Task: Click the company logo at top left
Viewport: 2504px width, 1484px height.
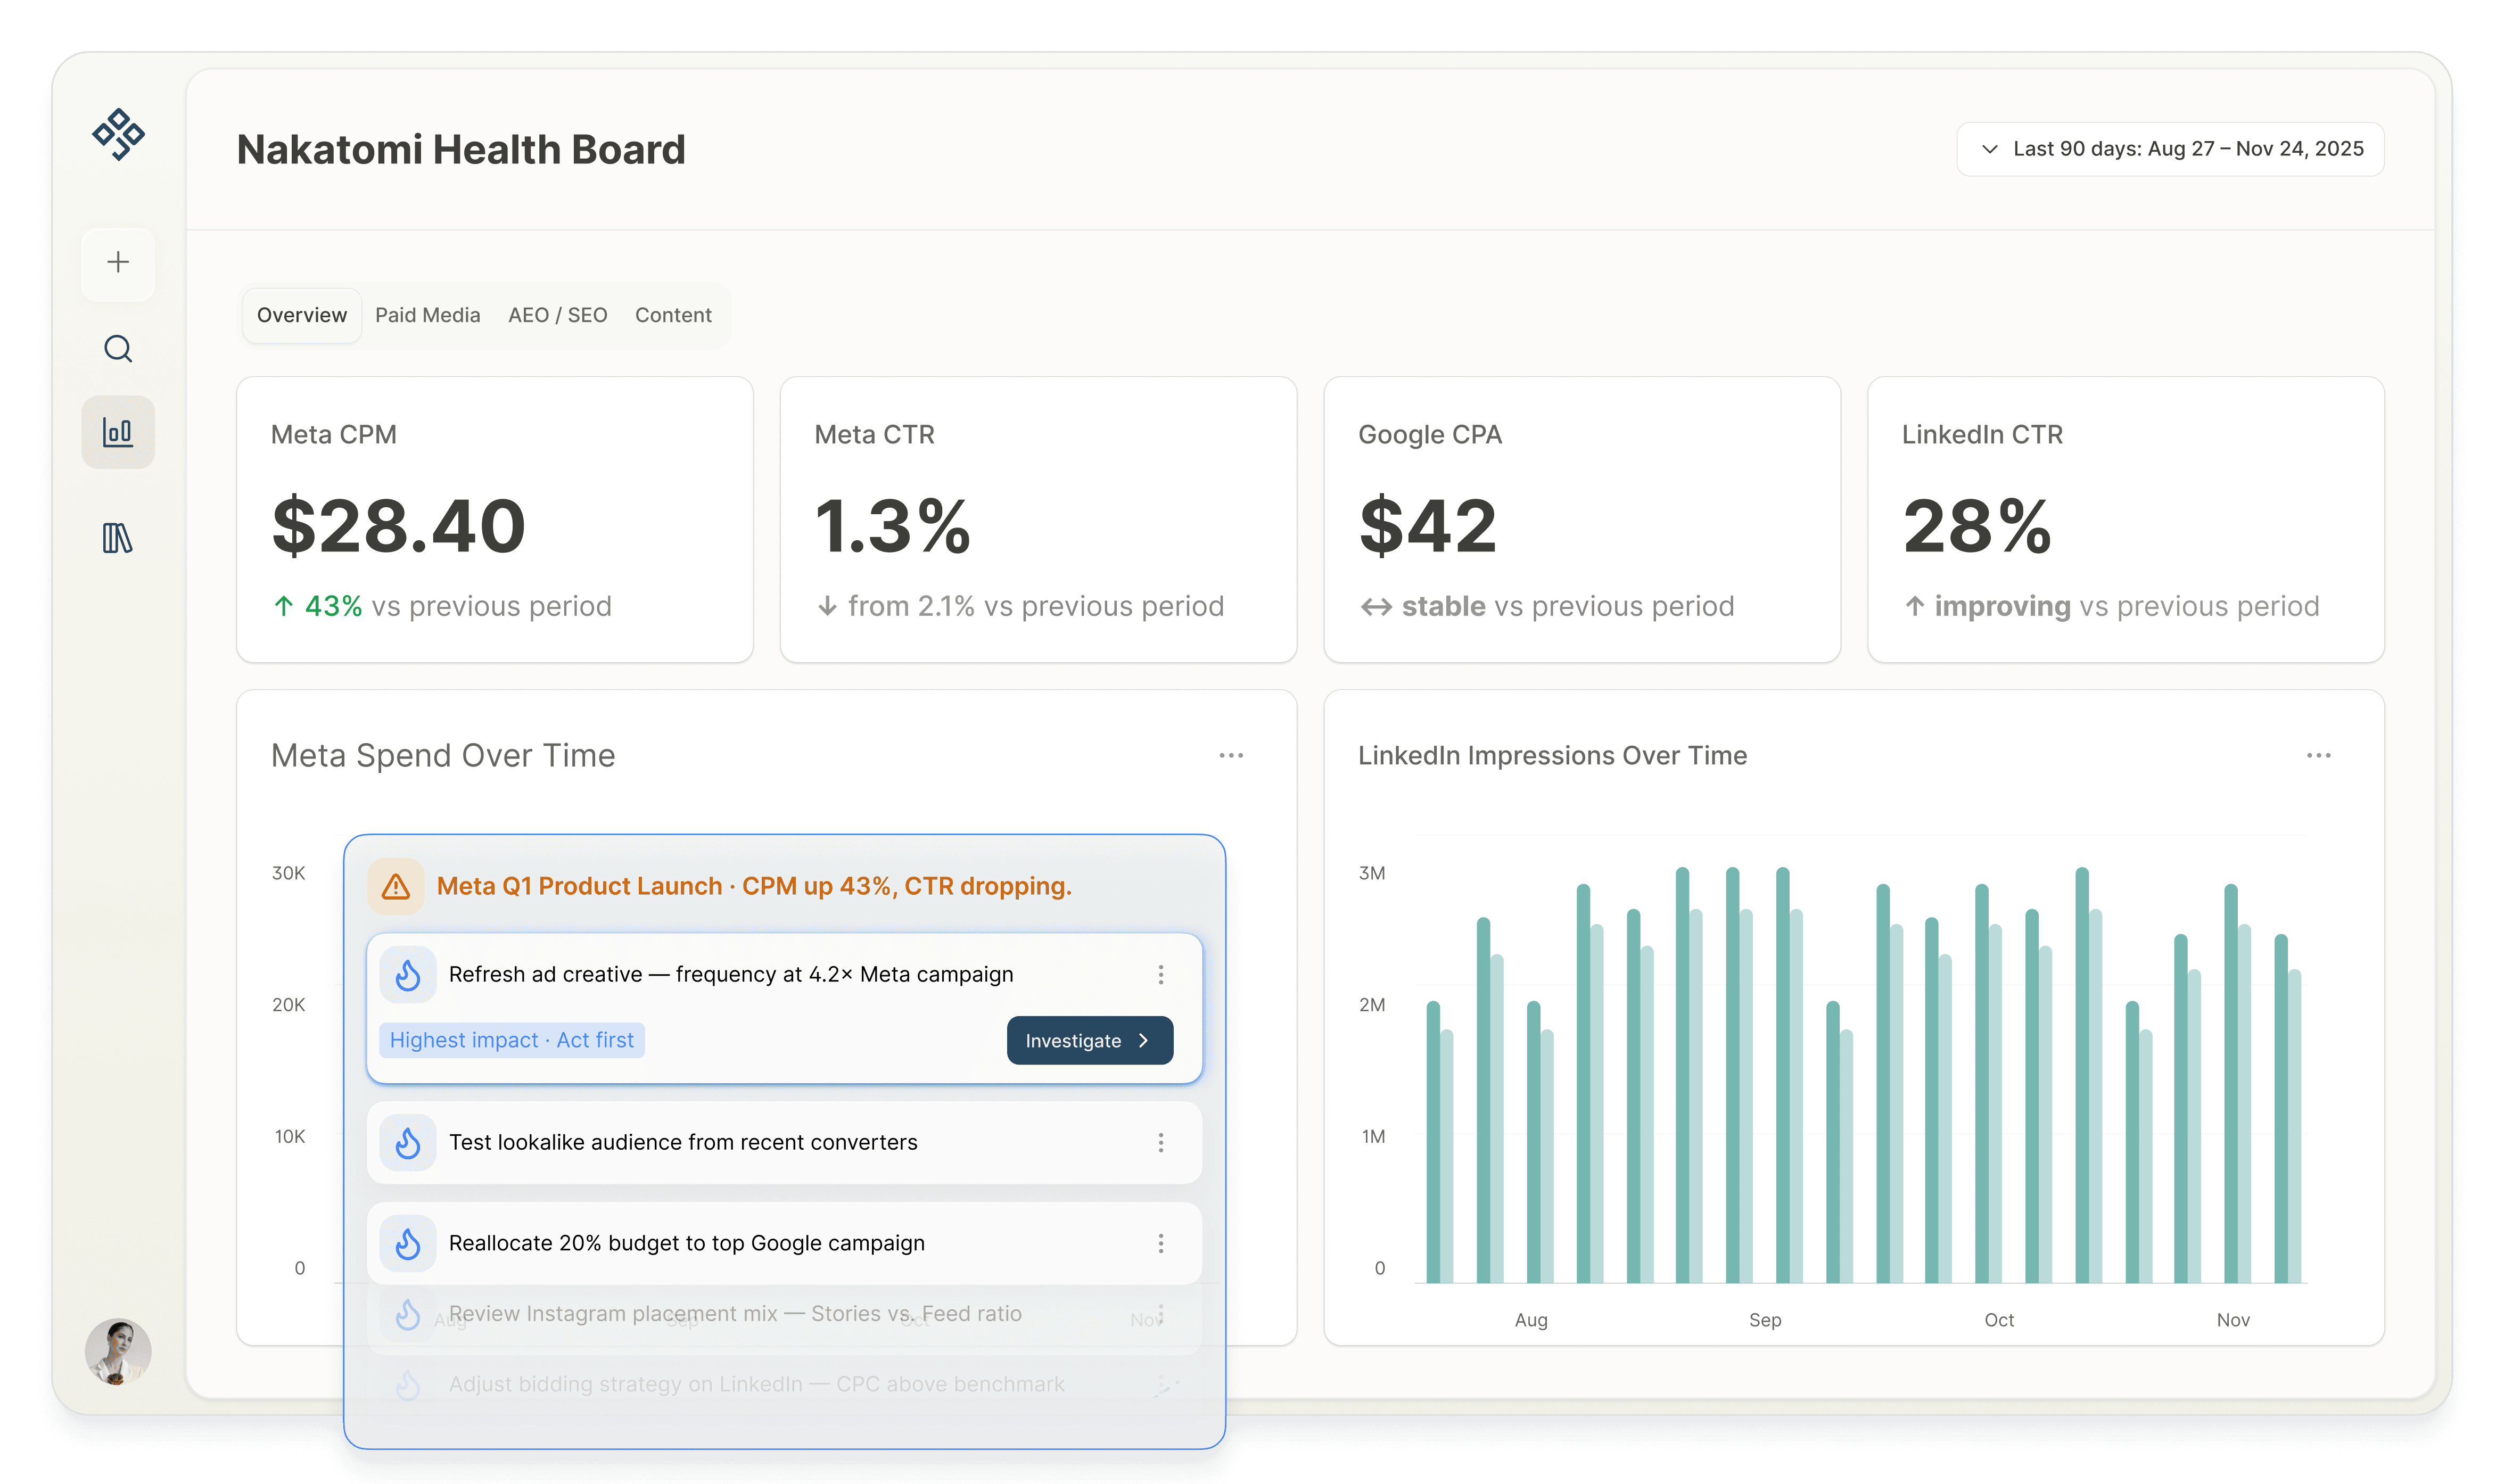Action: click(x=117, y=133)
